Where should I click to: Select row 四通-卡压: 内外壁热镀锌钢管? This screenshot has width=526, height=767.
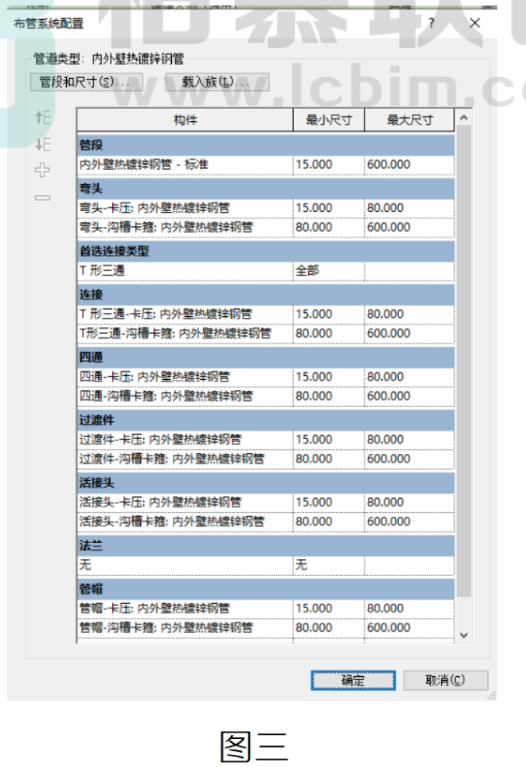266,377
